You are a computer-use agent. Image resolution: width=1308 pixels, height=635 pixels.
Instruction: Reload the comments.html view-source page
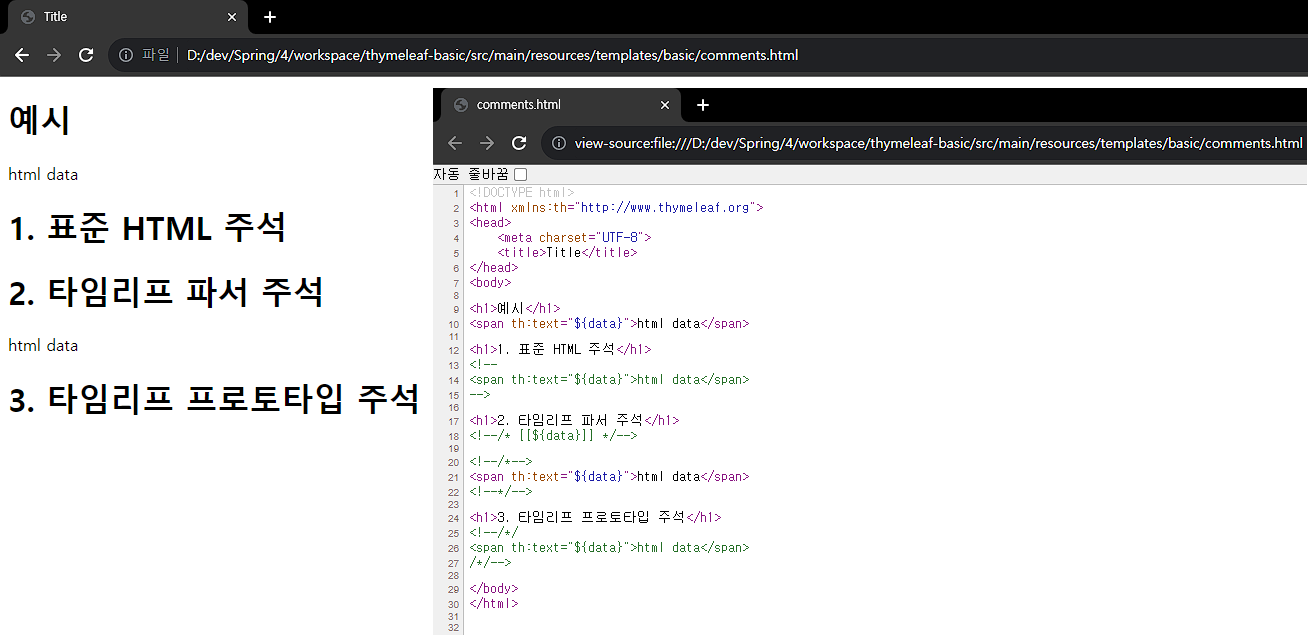(519, 143)
